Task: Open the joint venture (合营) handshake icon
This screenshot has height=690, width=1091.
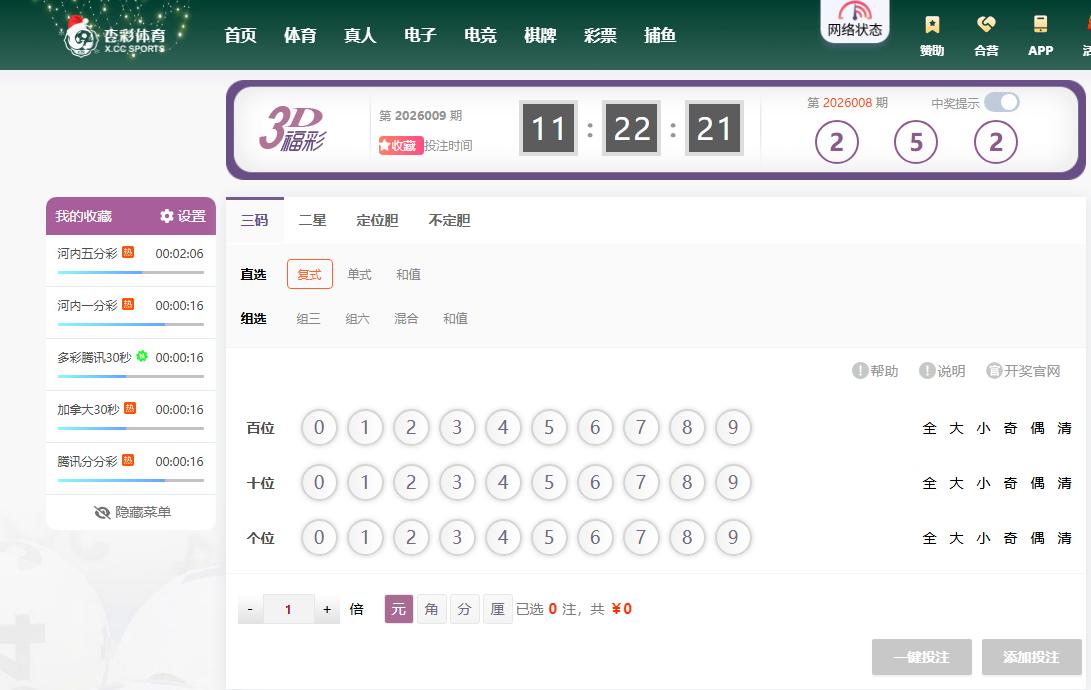Action: pos(986,25)
